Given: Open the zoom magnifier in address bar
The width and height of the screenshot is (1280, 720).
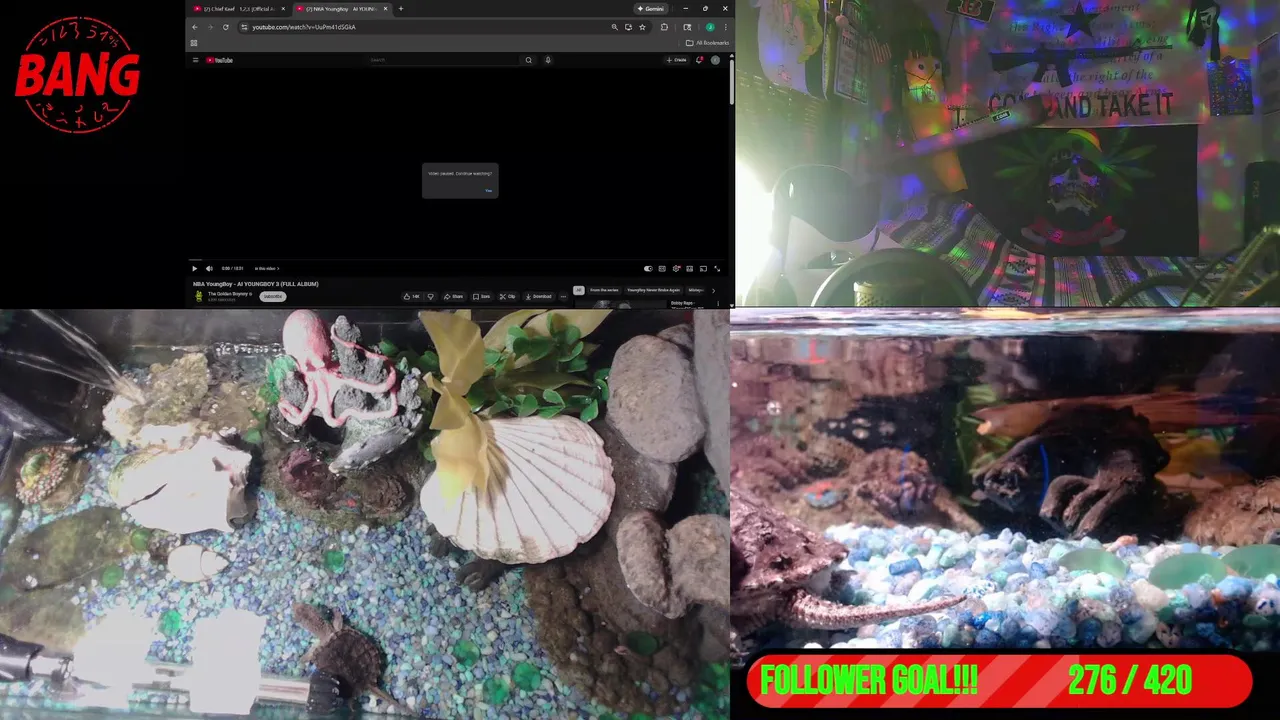Looking at the screenshot, I should [x=614, y=27].
